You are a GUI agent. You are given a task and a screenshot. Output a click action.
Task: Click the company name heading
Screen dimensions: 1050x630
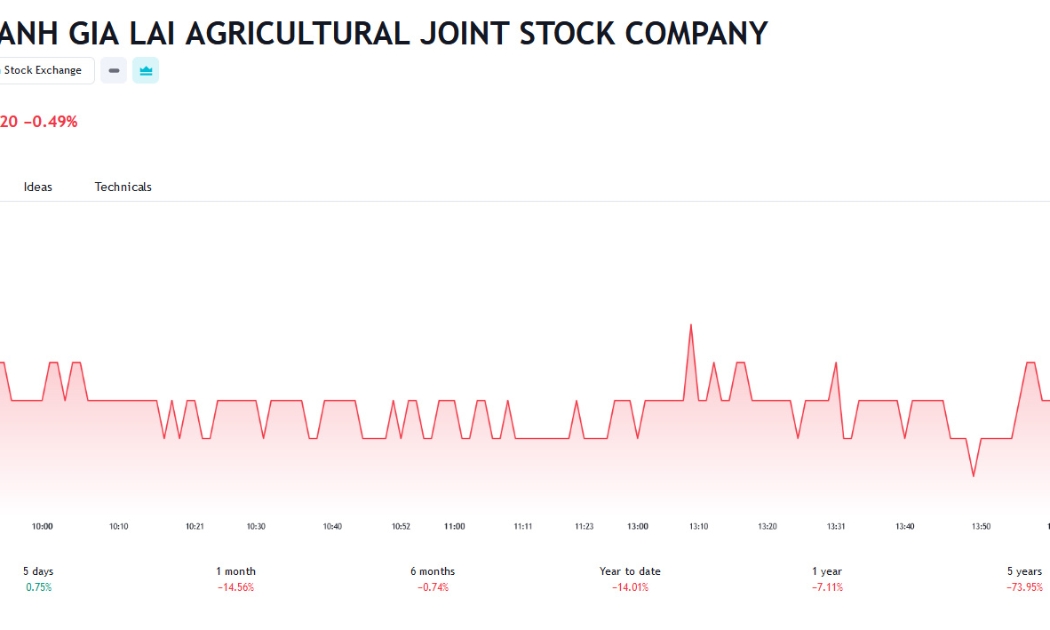(383, 33)
